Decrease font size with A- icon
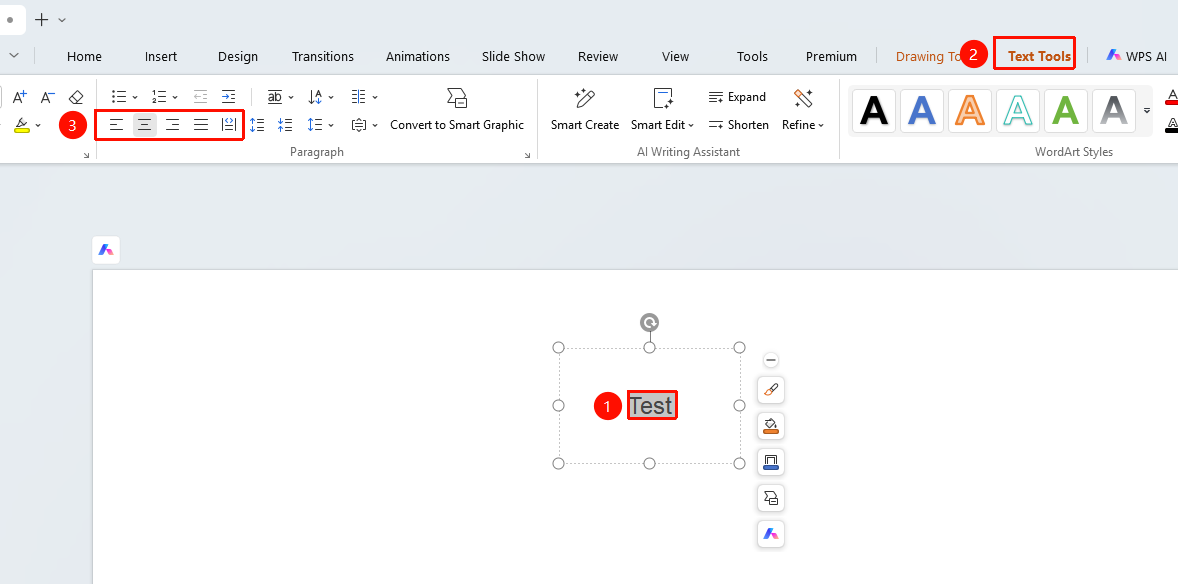The image size is (1178, 584). click(47, 97)
